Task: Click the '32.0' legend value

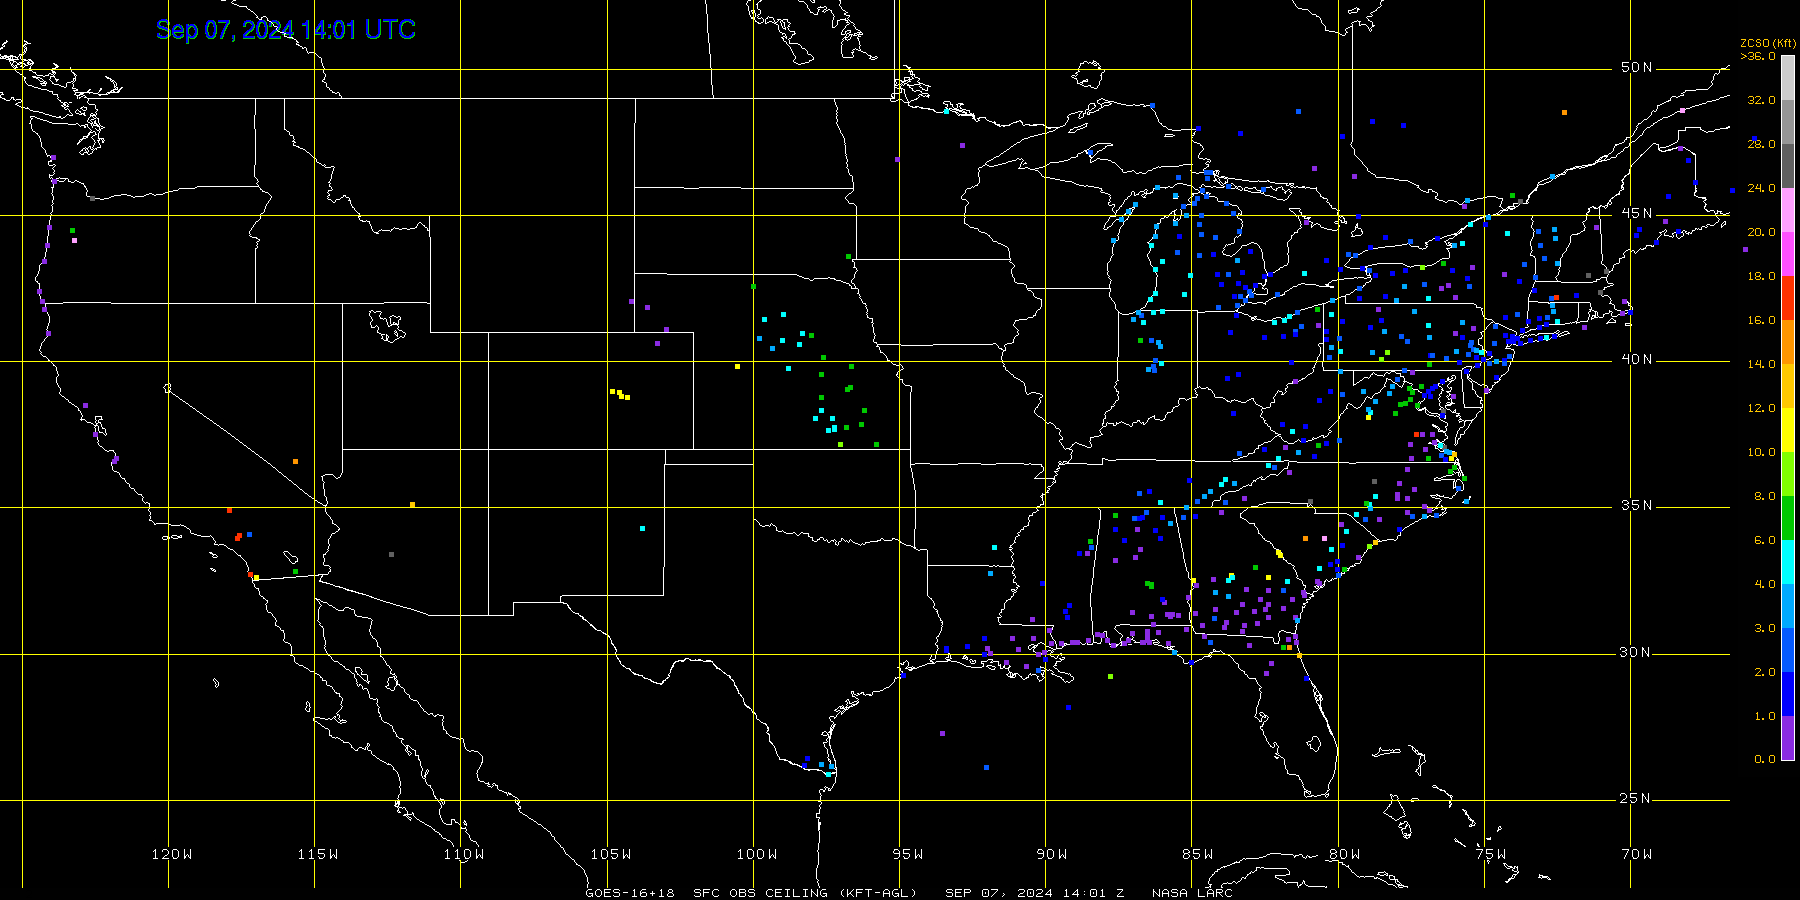Action: pyautogui.click(x=1762, y=100)
